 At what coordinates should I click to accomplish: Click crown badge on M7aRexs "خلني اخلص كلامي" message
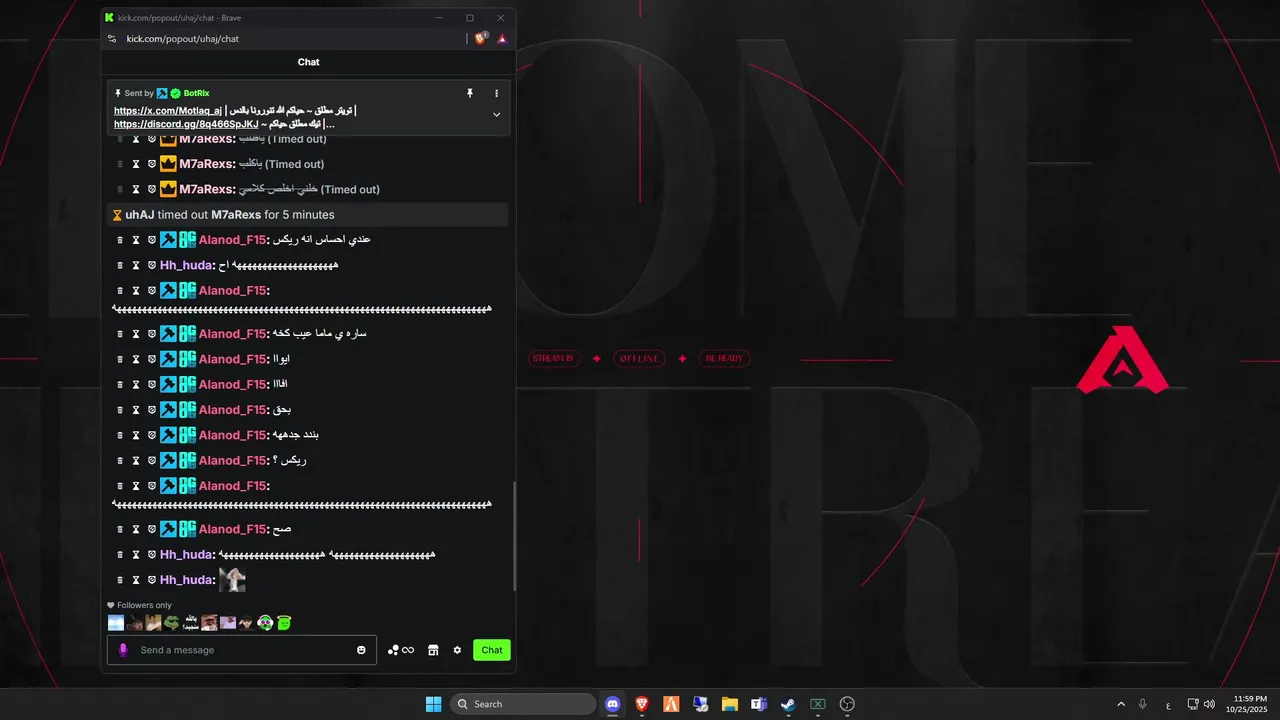(168, 189)
